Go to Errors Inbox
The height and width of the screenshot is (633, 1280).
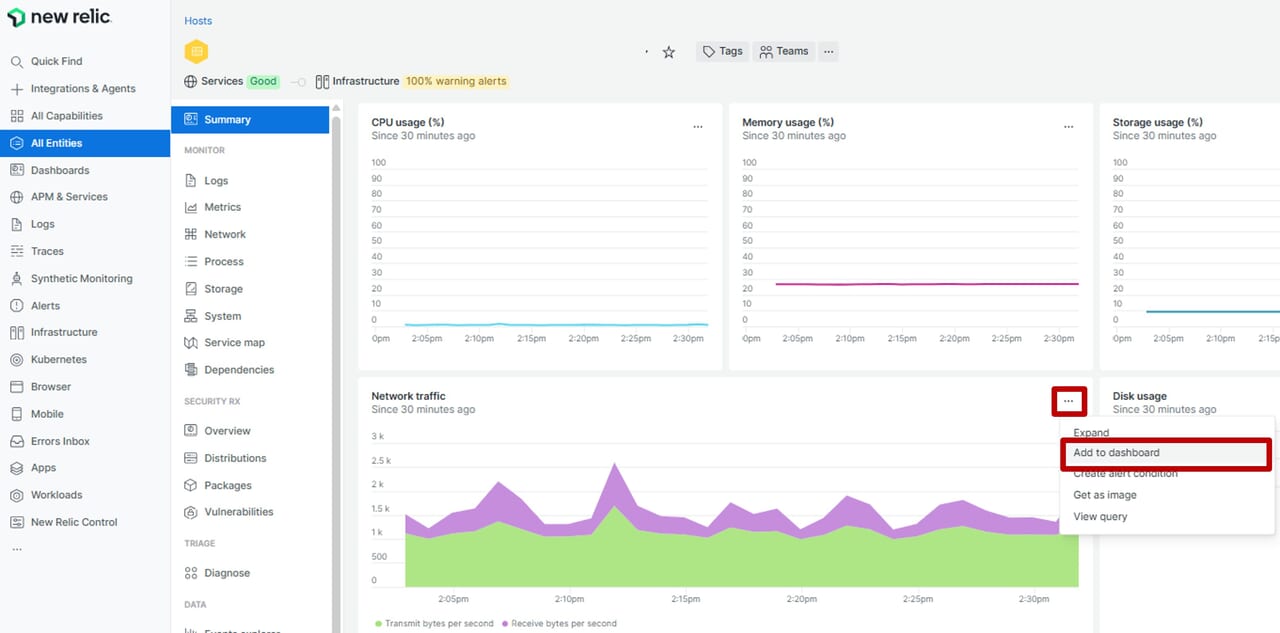[60, 441]
